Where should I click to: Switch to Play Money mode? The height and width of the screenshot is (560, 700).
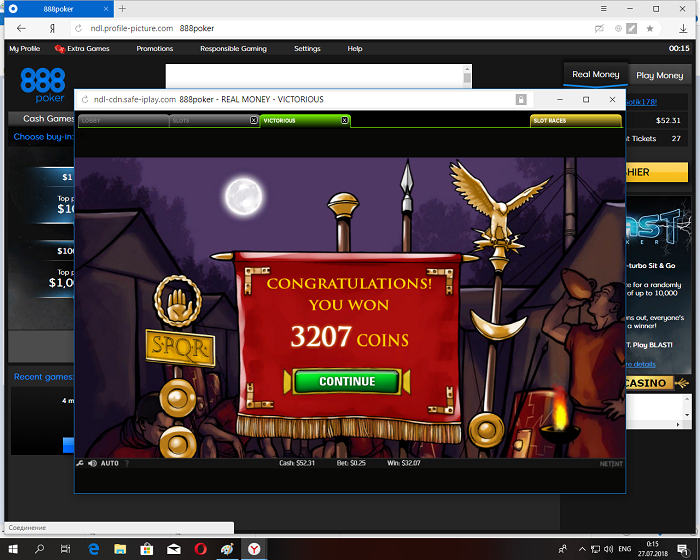click(x=660, y=75)
